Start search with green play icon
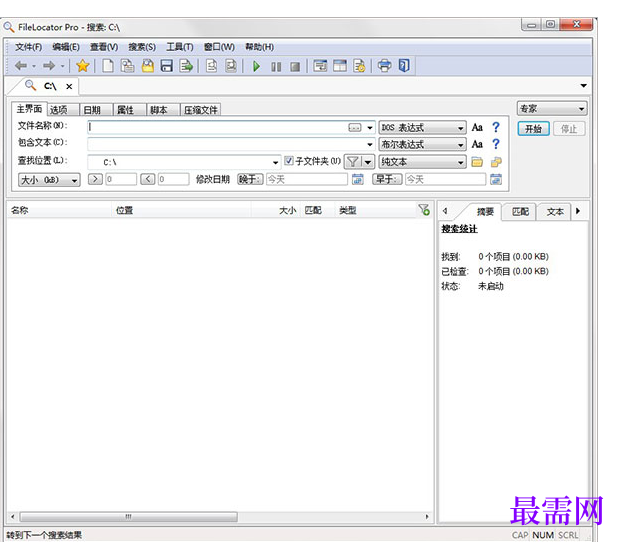 pos(257,66)
